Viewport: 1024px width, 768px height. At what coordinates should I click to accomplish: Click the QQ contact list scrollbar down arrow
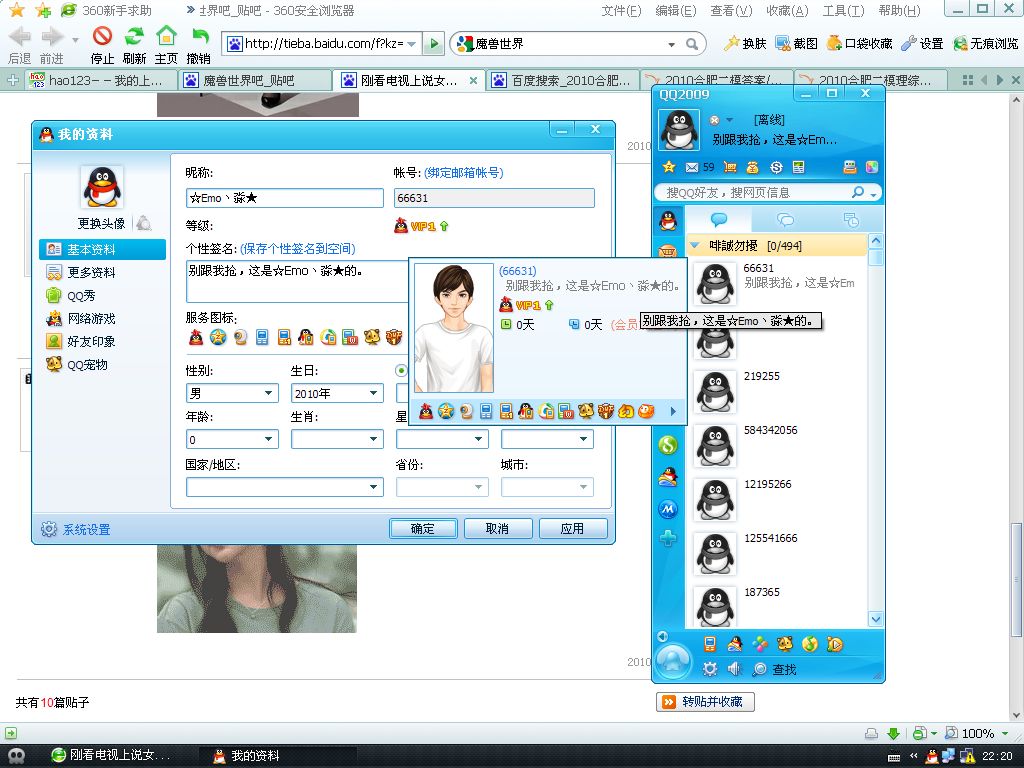click(876, 618)
